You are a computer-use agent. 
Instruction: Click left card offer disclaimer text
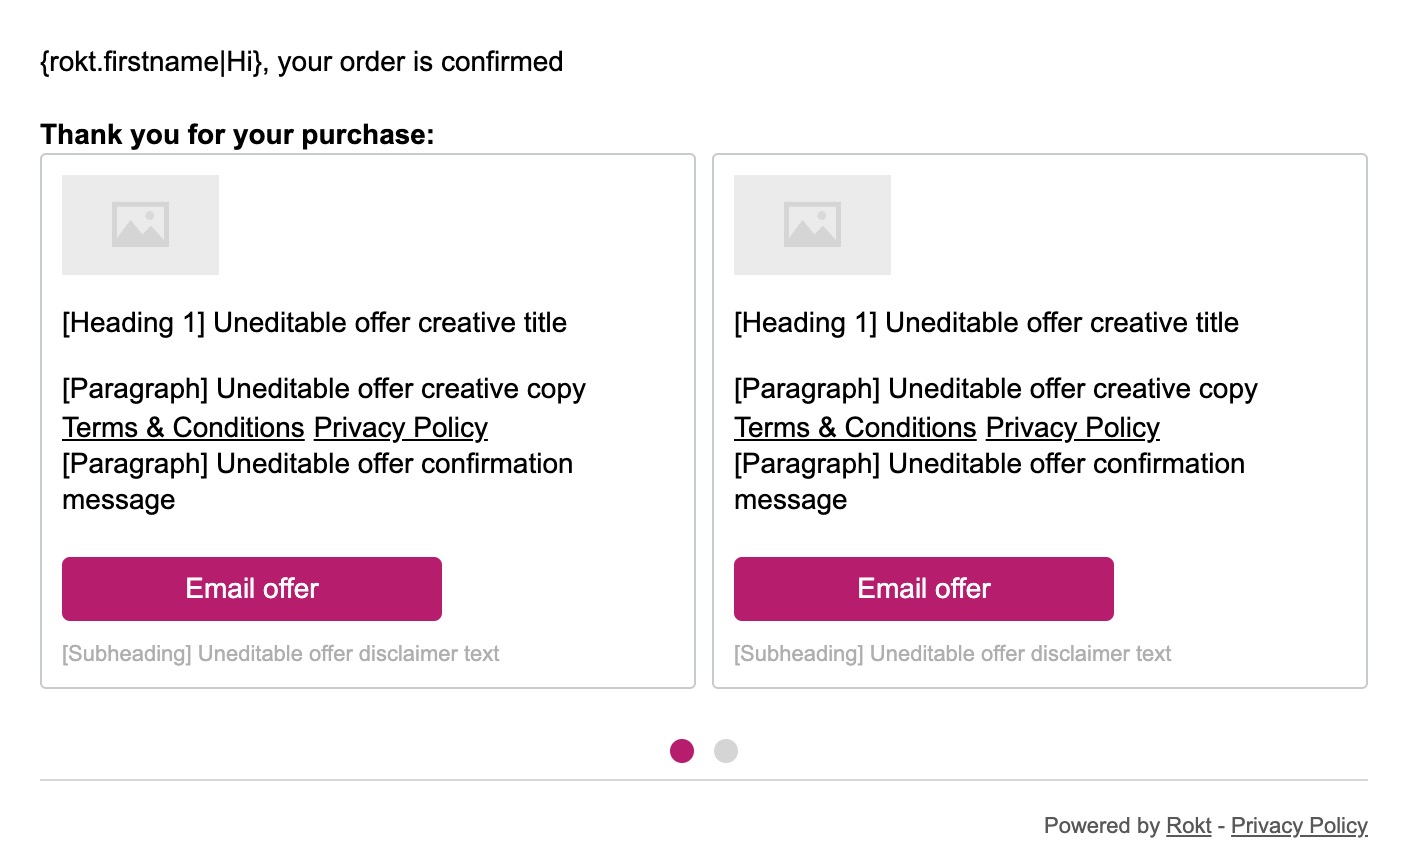pos(281,654)
